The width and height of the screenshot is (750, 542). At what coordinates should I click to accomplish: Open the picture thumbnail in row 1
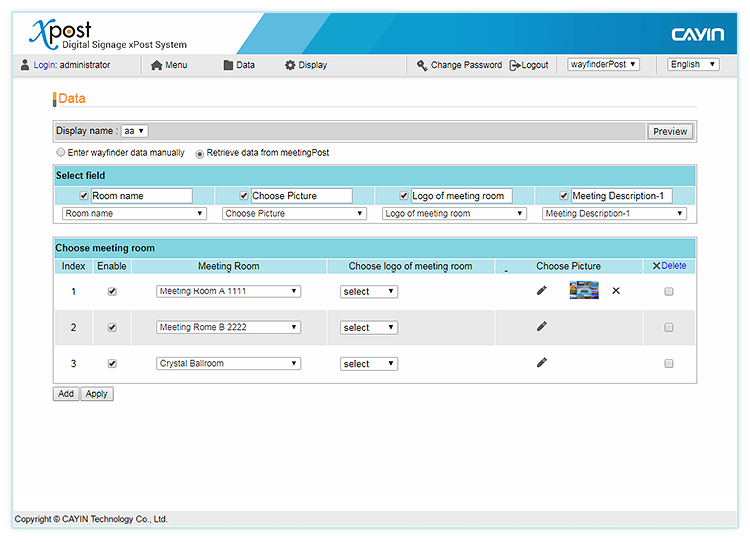[x=584, y=291]
